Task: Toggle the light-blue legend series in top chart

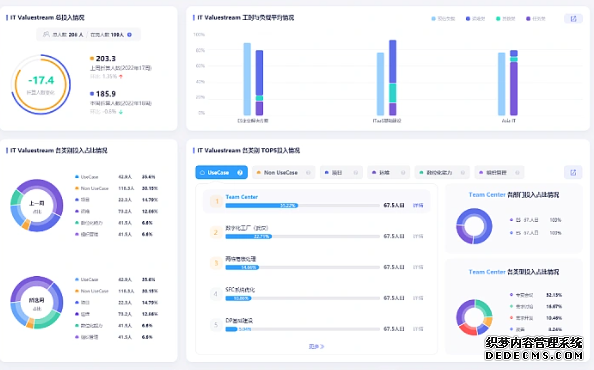Action: pyautogui.click(x=443, y=19)
